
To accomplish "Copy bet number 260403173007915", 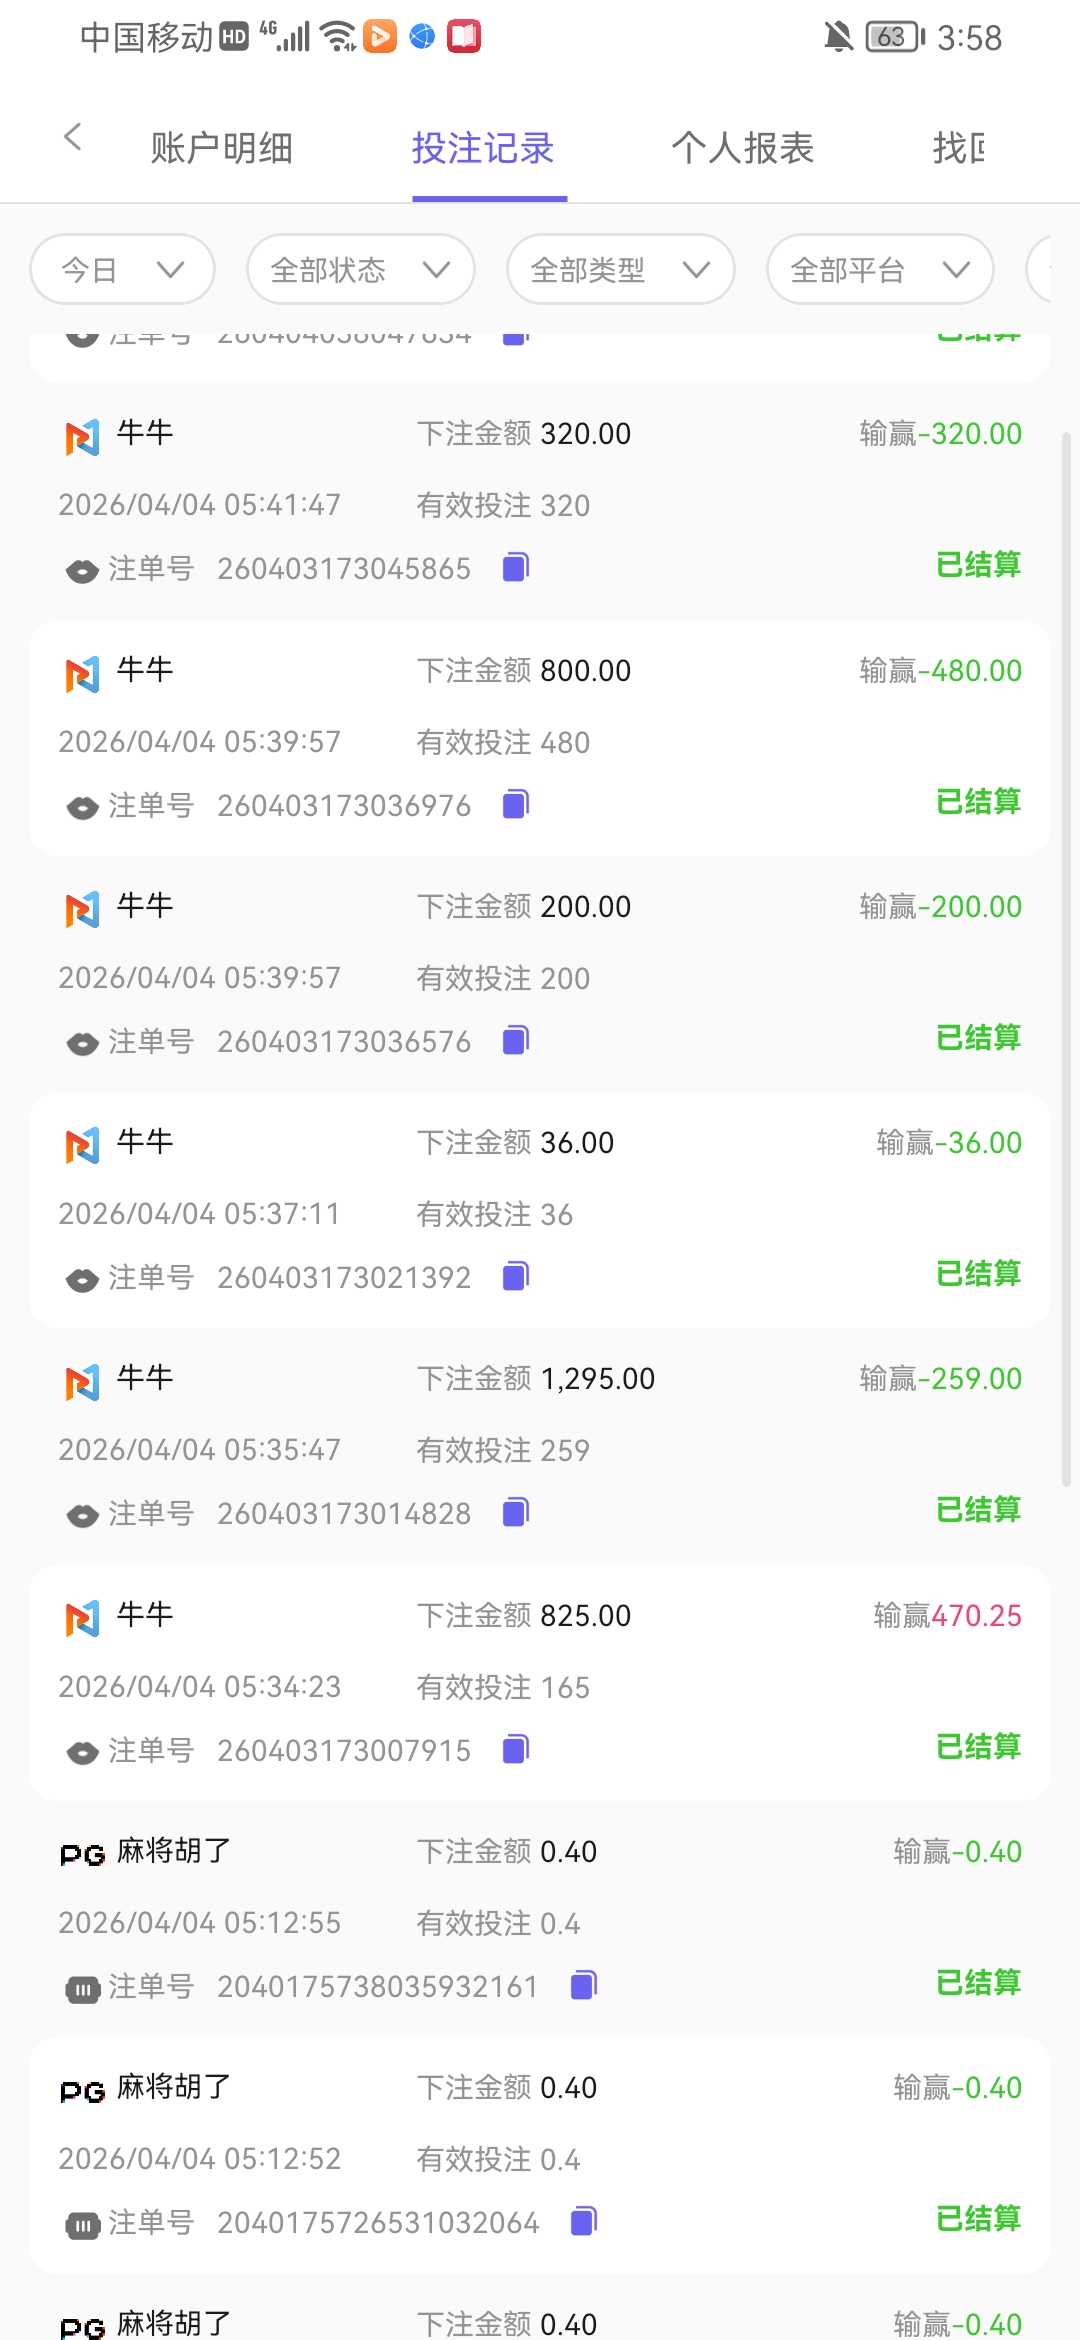I will point(515,1749).
